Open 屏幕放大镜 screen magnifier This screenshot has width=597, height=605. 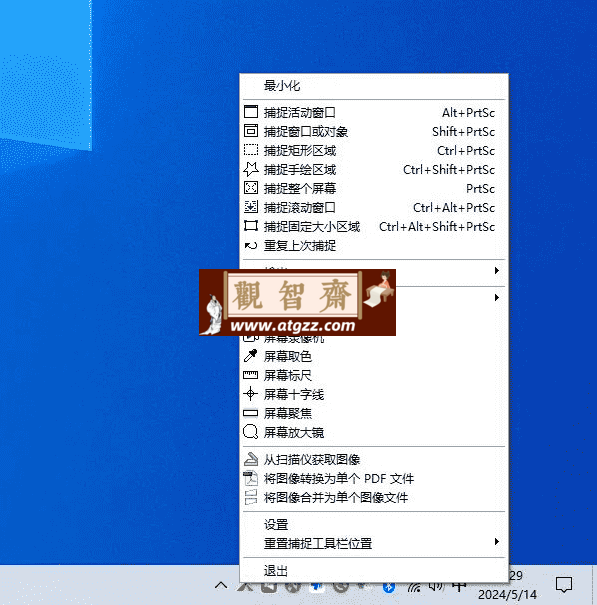(x=374, y=432)
